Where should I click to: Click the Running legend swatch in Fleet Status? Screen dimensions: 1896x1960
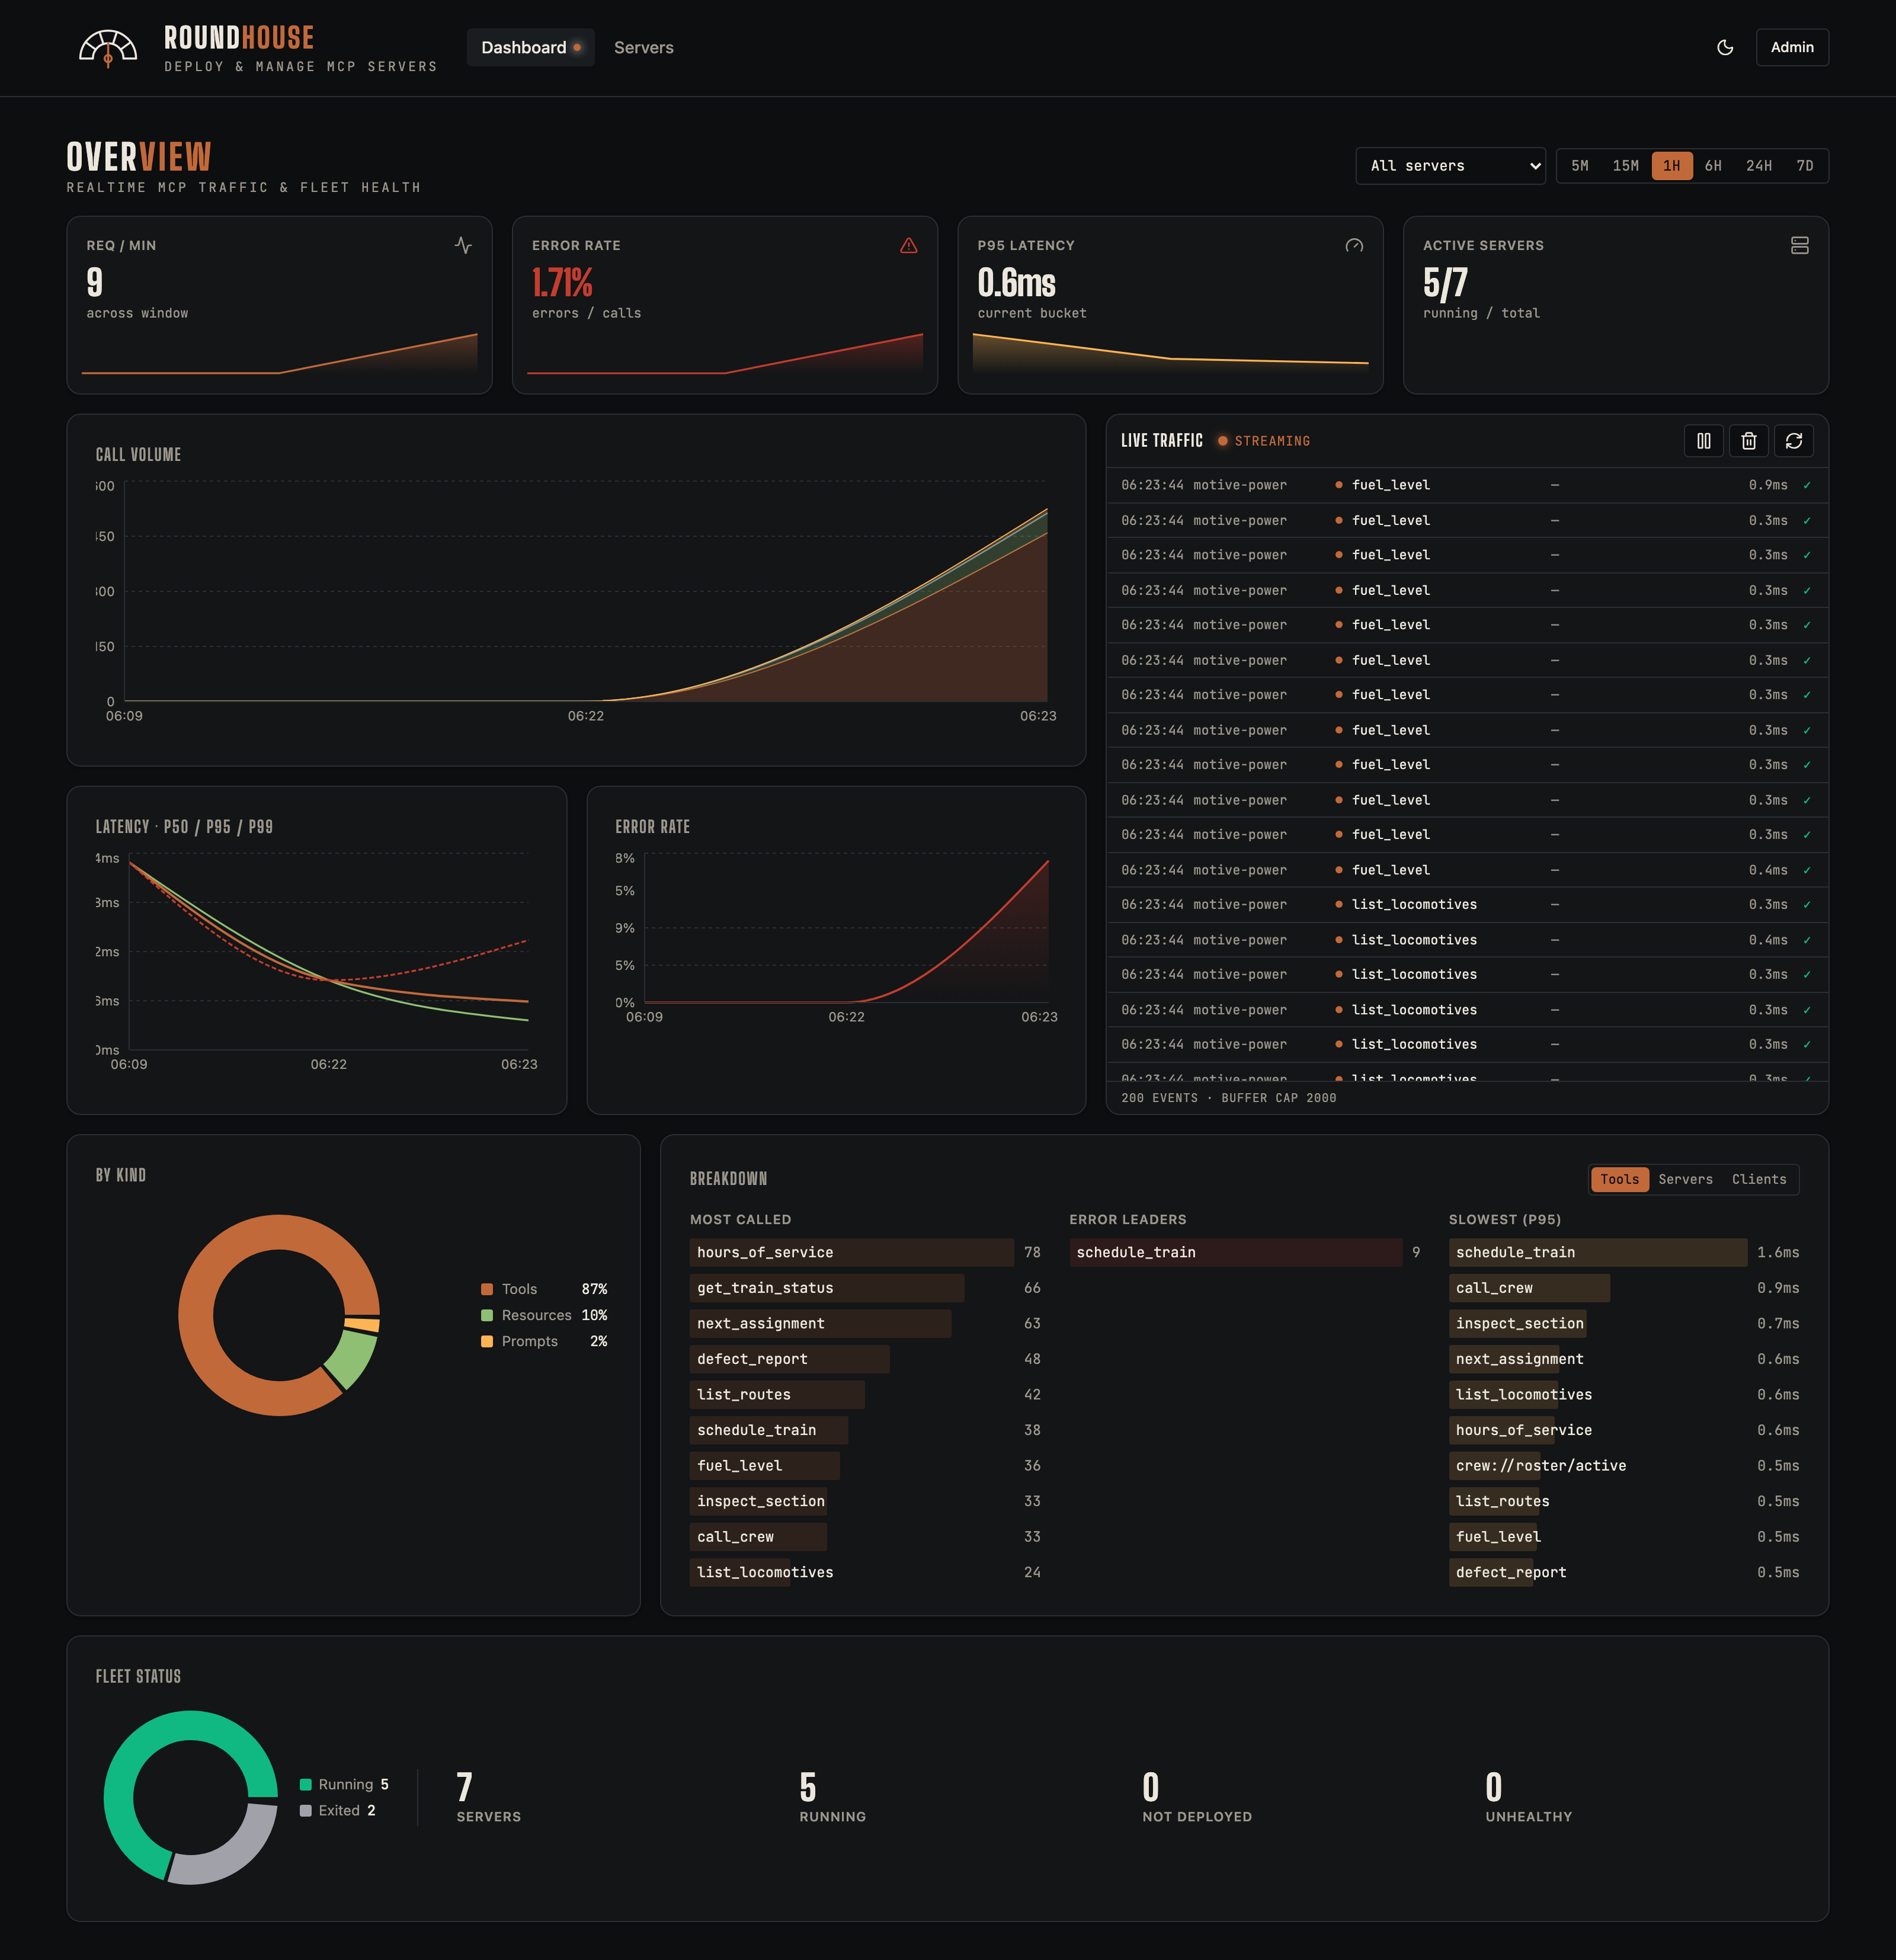click(306, 1785)
